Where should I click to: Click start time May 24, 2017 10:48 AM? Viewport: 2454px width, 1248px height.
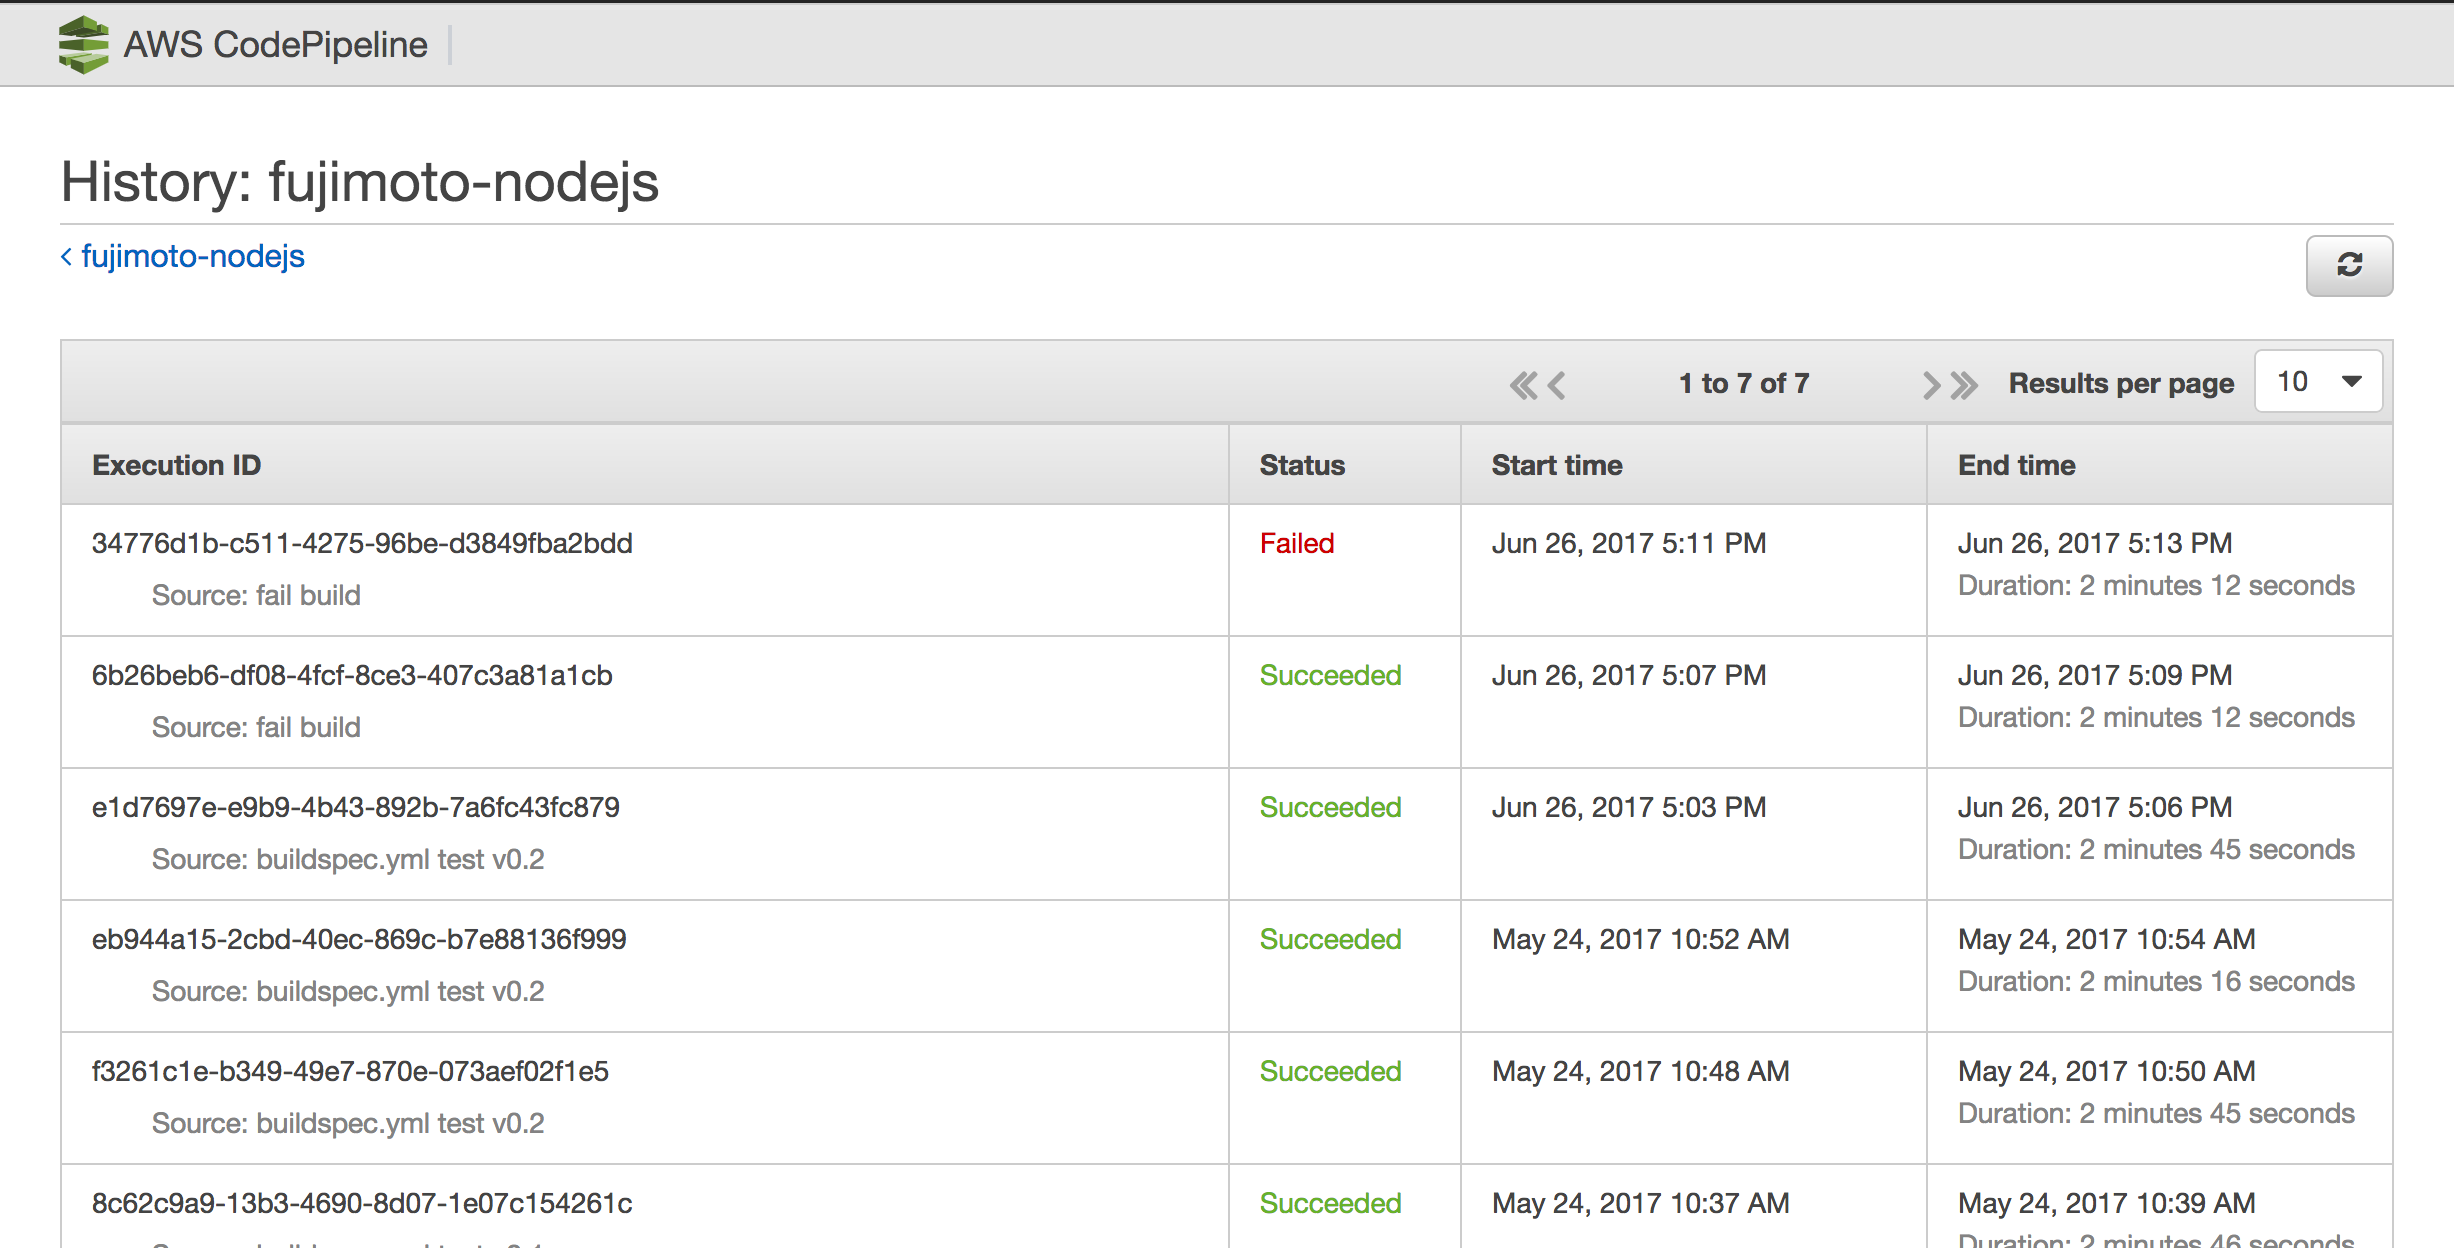tap(1641, 1071)
